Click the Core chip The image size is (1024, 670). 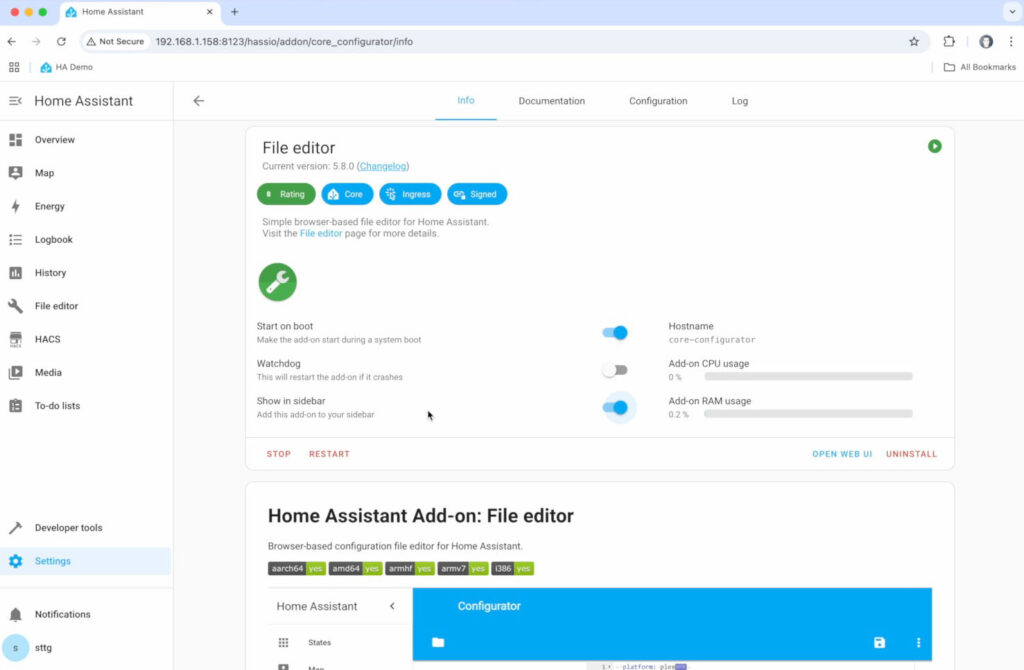tap(347, 194)
